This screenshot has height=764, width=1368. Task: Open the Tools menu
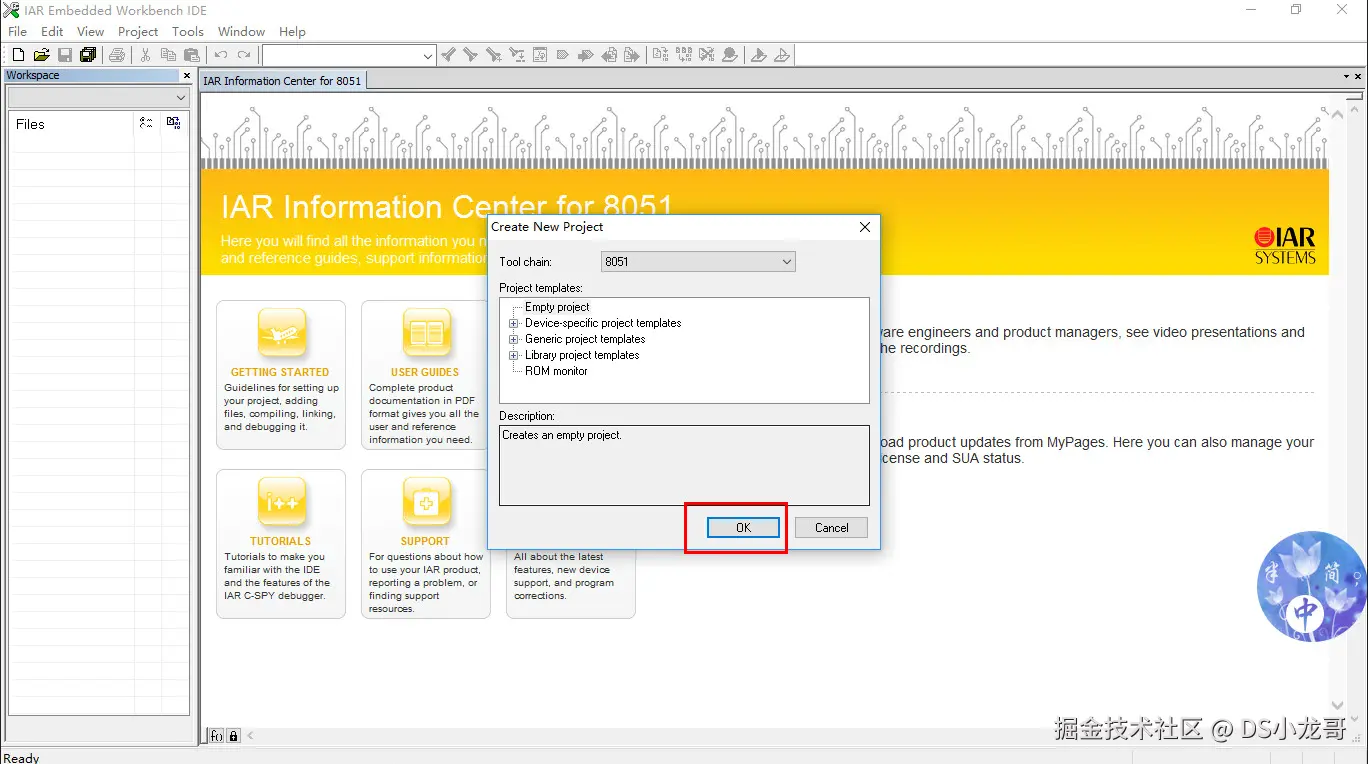tap(188, 32)
